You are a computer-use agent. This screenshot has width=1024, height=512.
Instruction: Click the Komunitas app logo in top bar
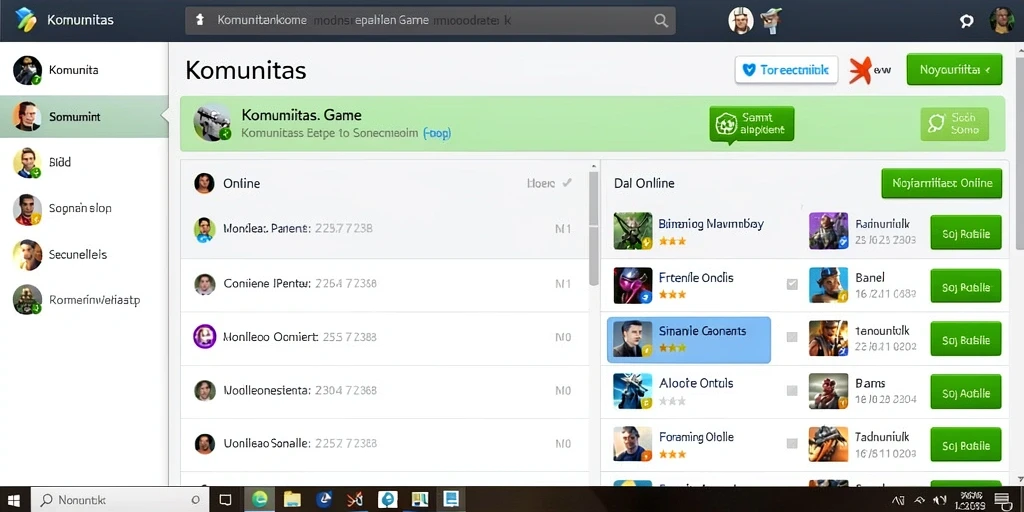pos(25,20)
